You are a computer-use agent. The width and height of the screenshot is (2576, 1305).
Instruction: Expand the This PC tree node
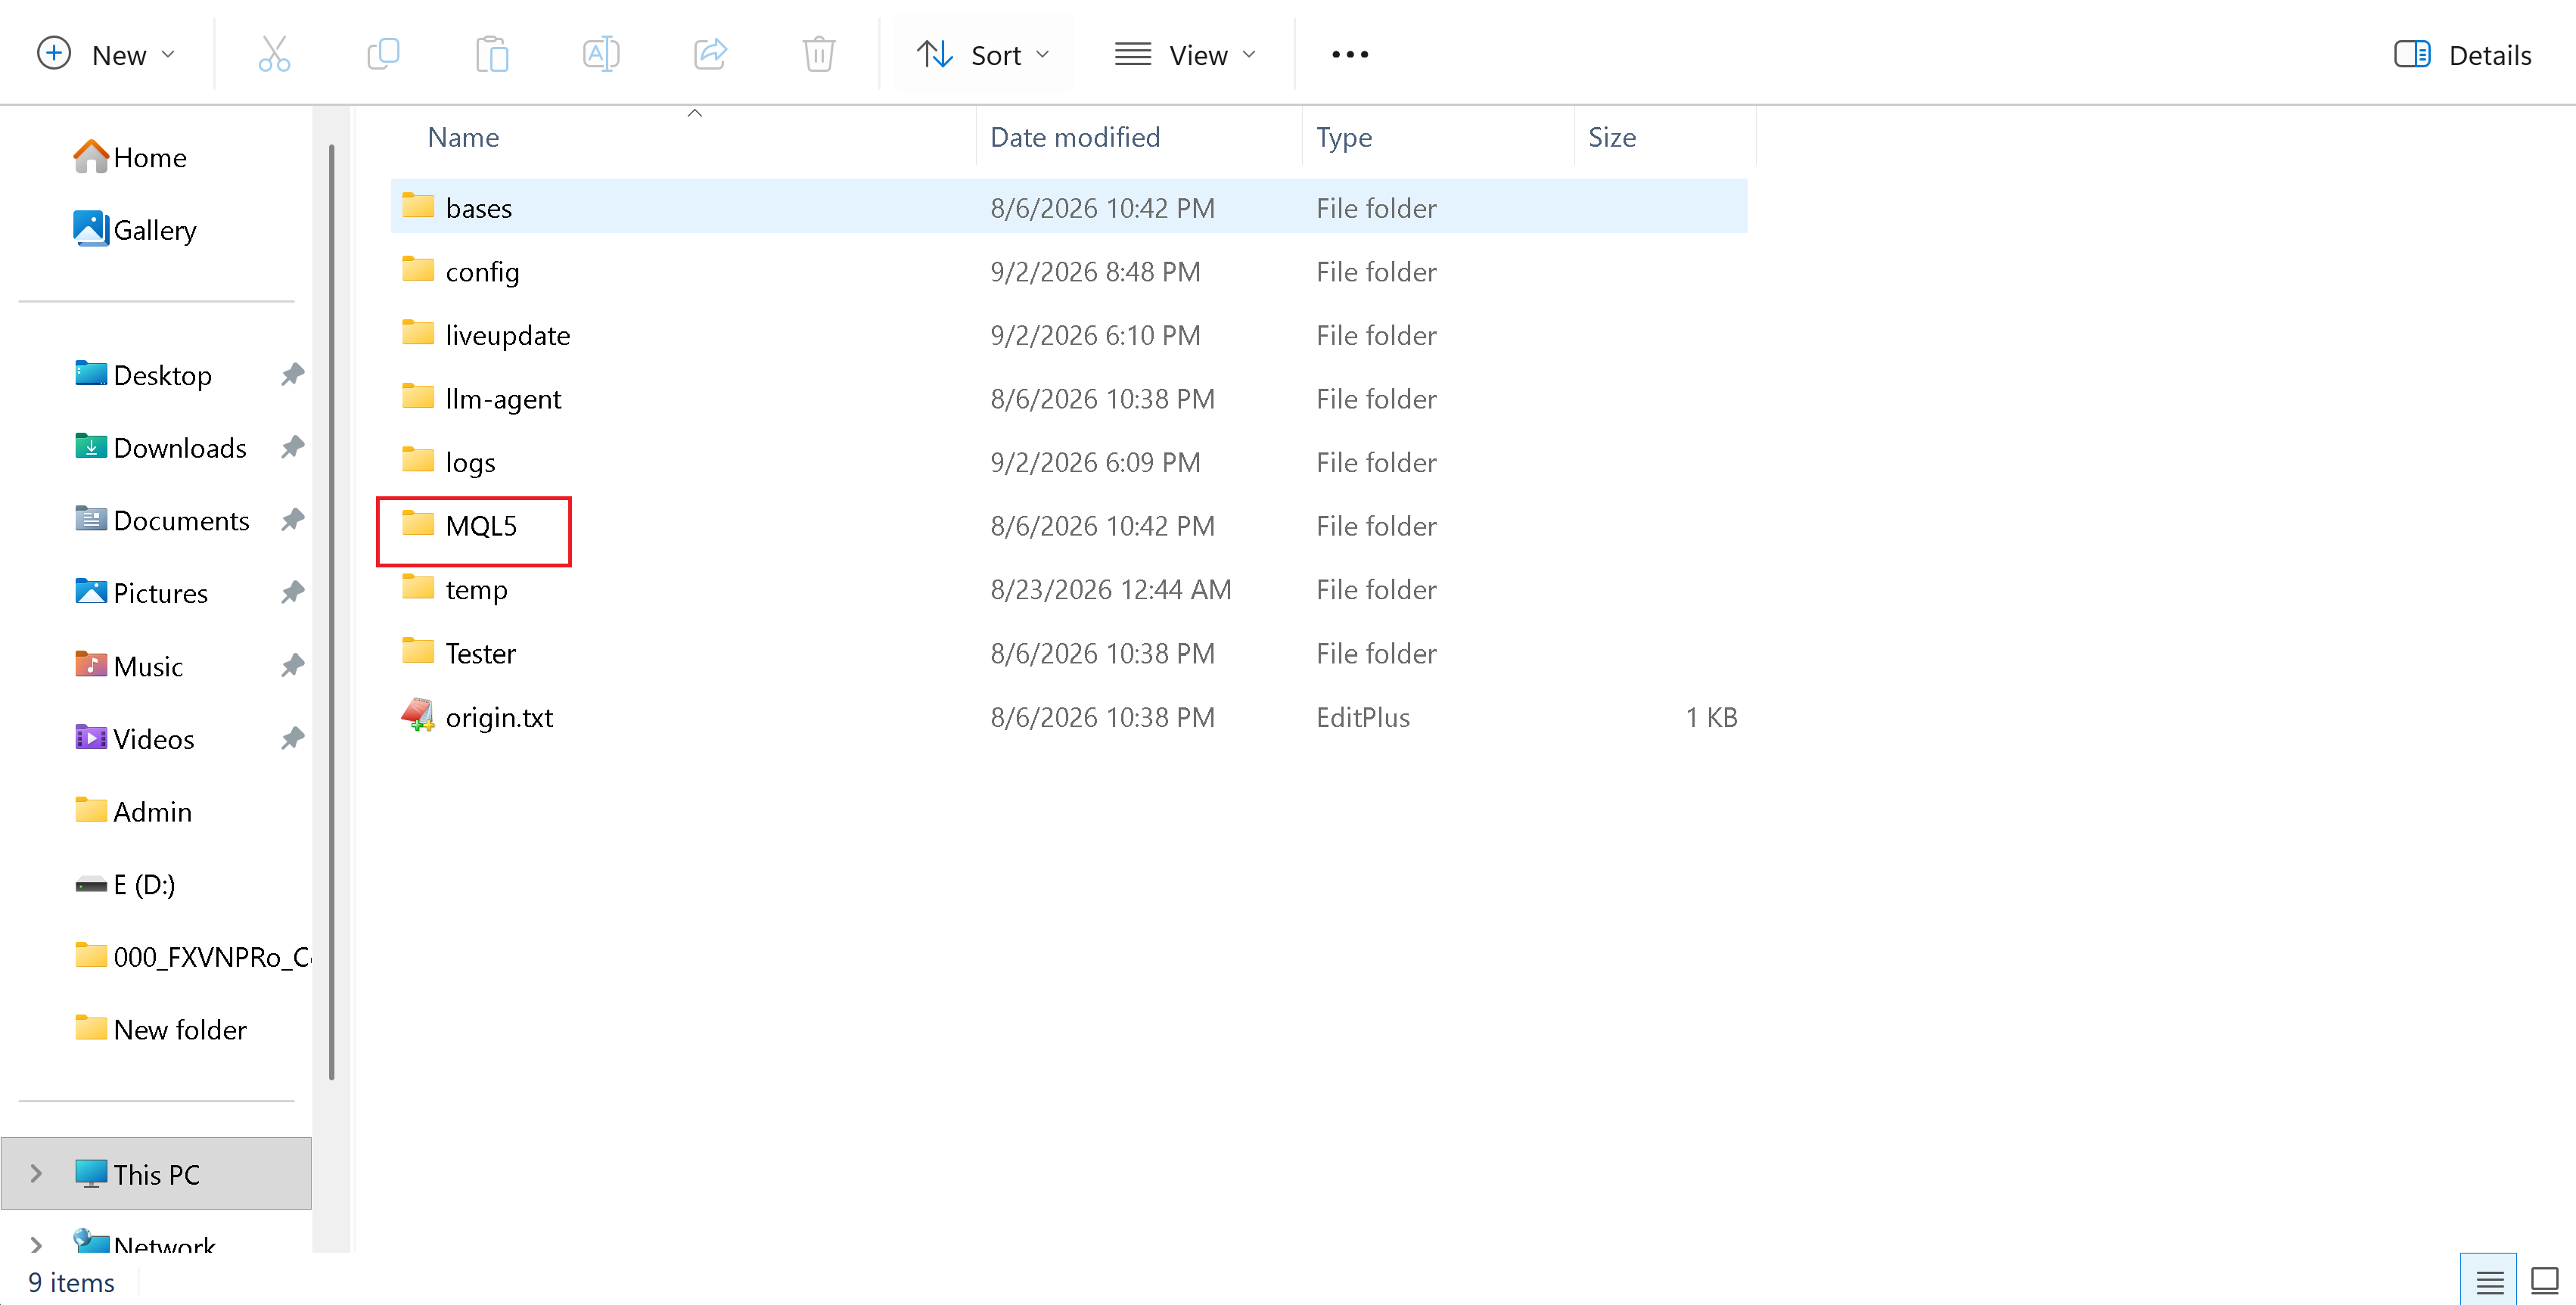click(x=36, y=1173)
